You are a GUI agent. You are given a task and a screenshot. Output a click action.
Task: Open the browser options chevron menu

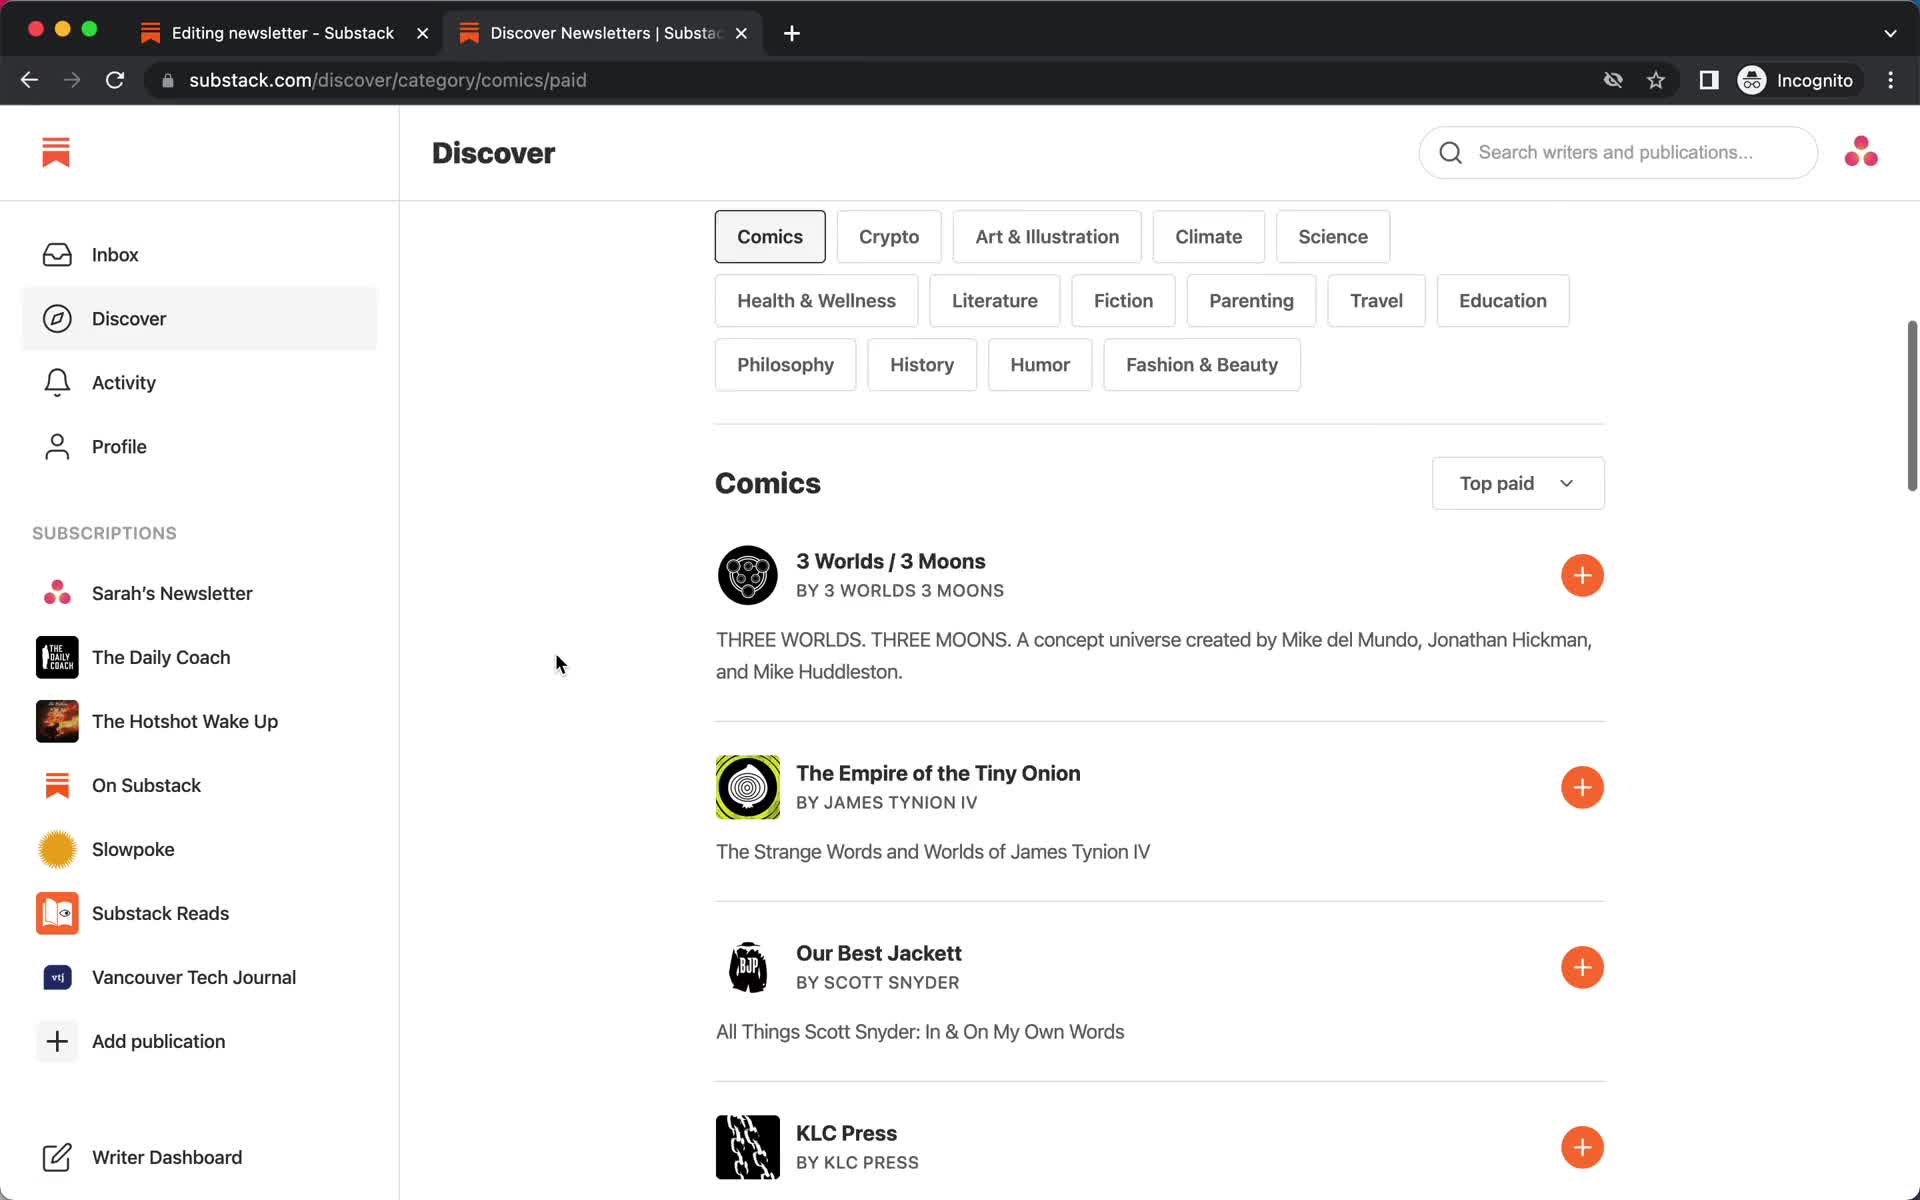click(x=1890, y=33)
